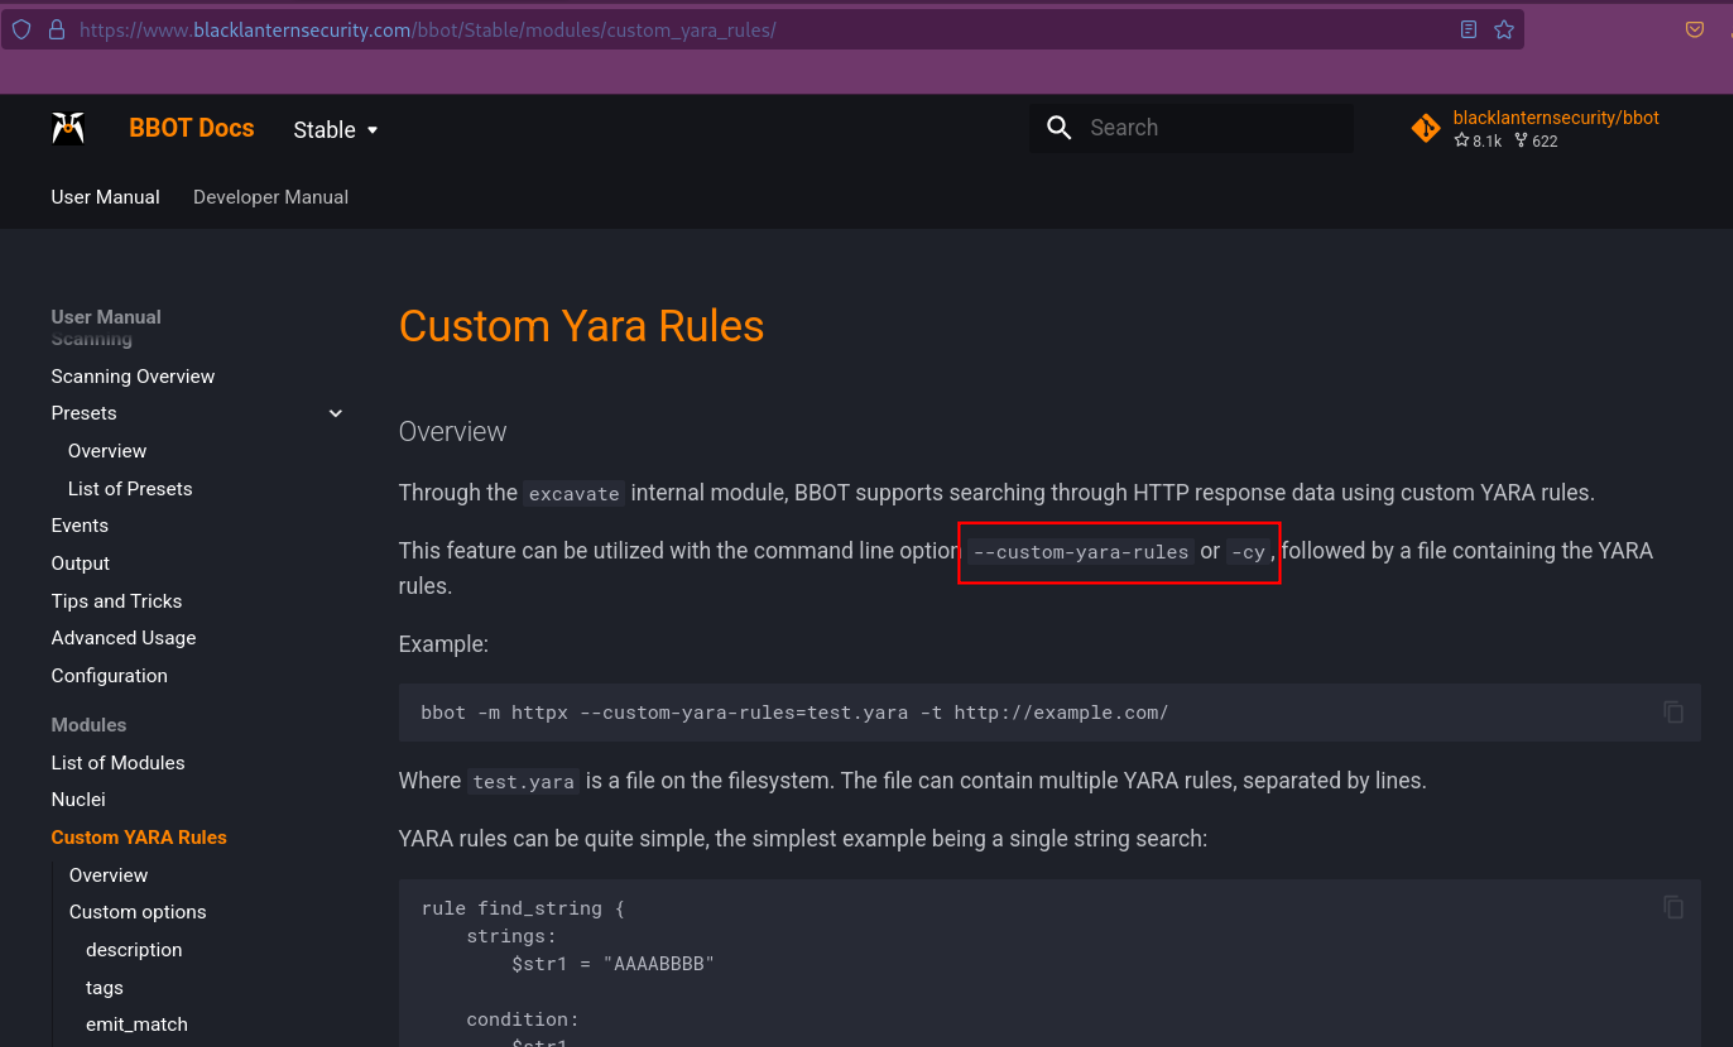
Task: Jump to emit_match subsection
Action: pyautogui.click(x=136, y=1024)
